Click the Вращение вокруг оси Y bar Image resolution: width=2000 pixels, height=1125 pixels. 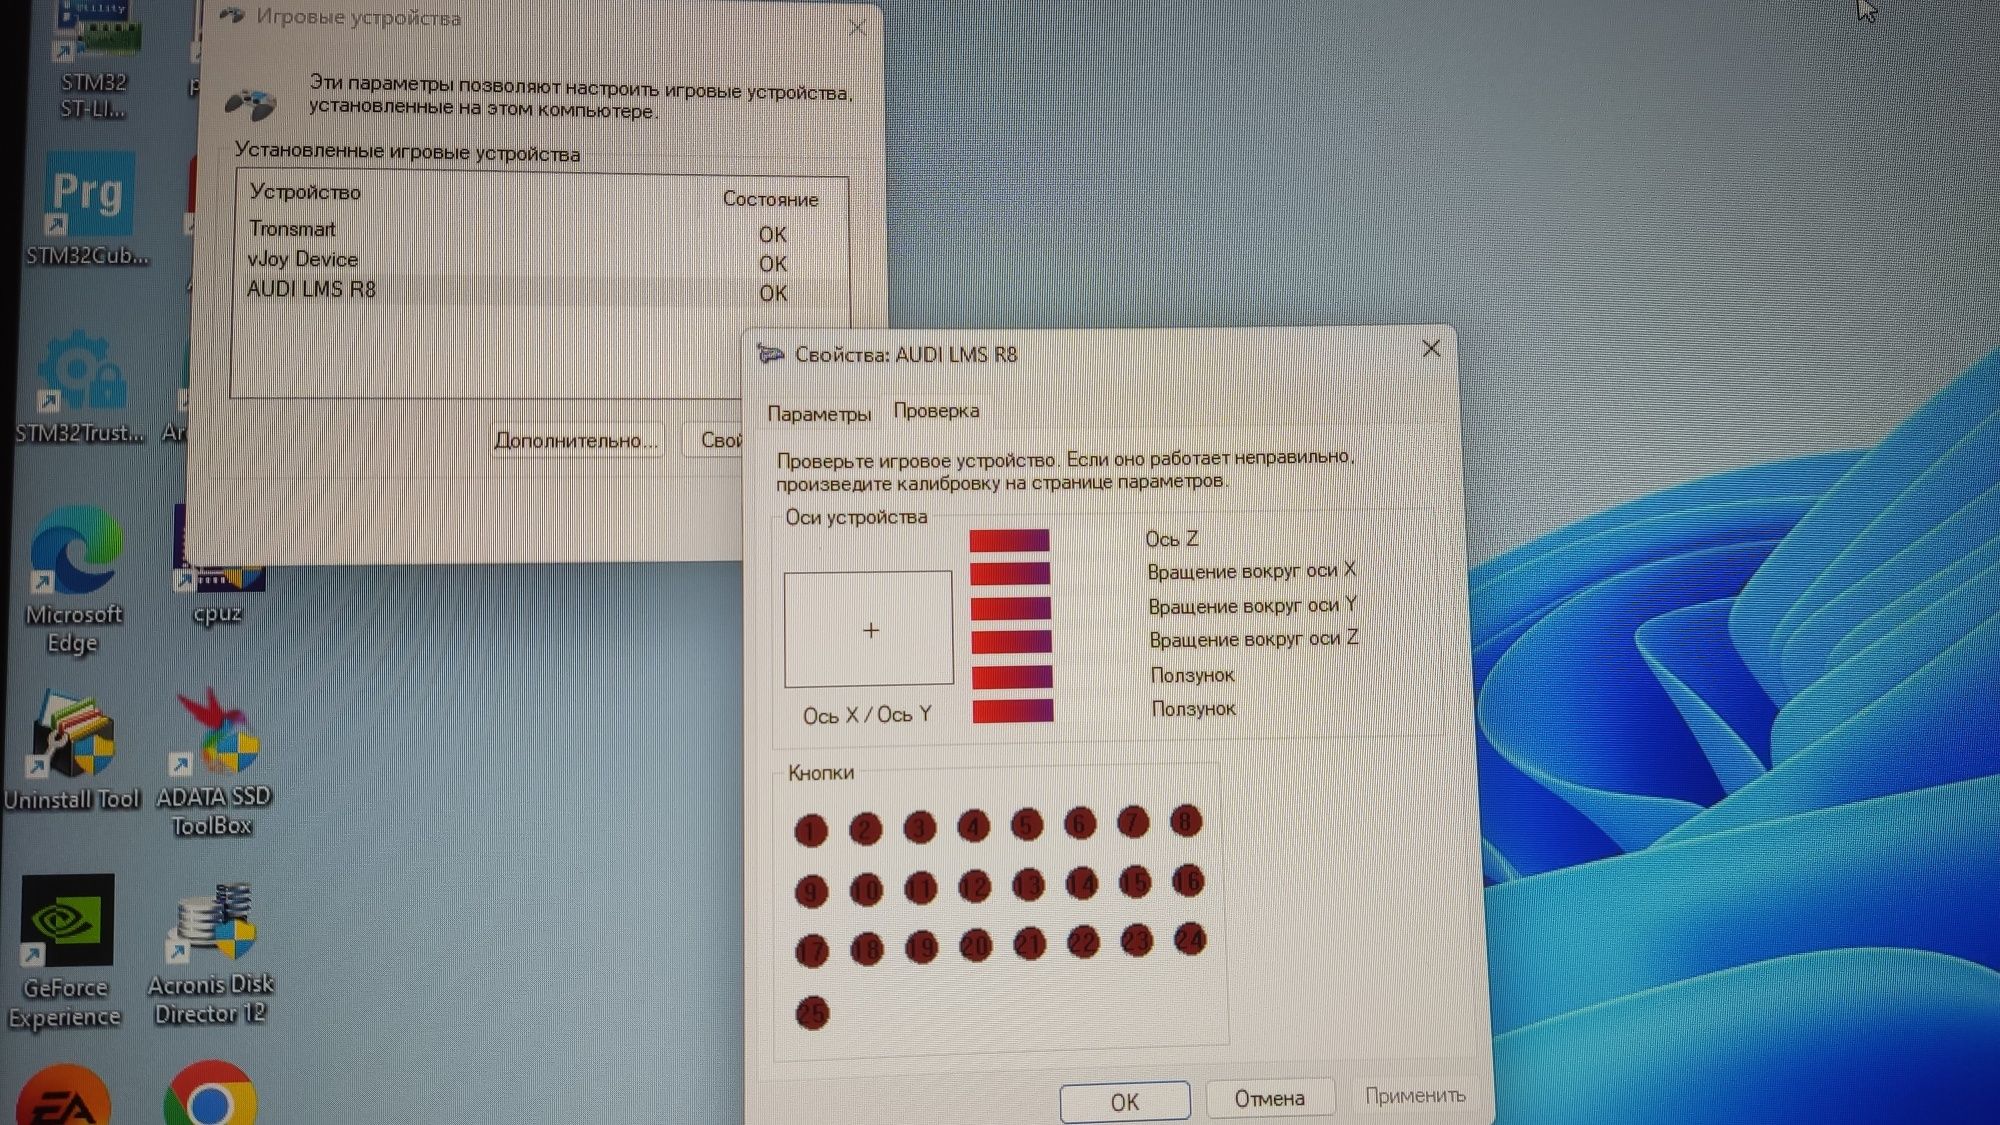click(1011, 608)
